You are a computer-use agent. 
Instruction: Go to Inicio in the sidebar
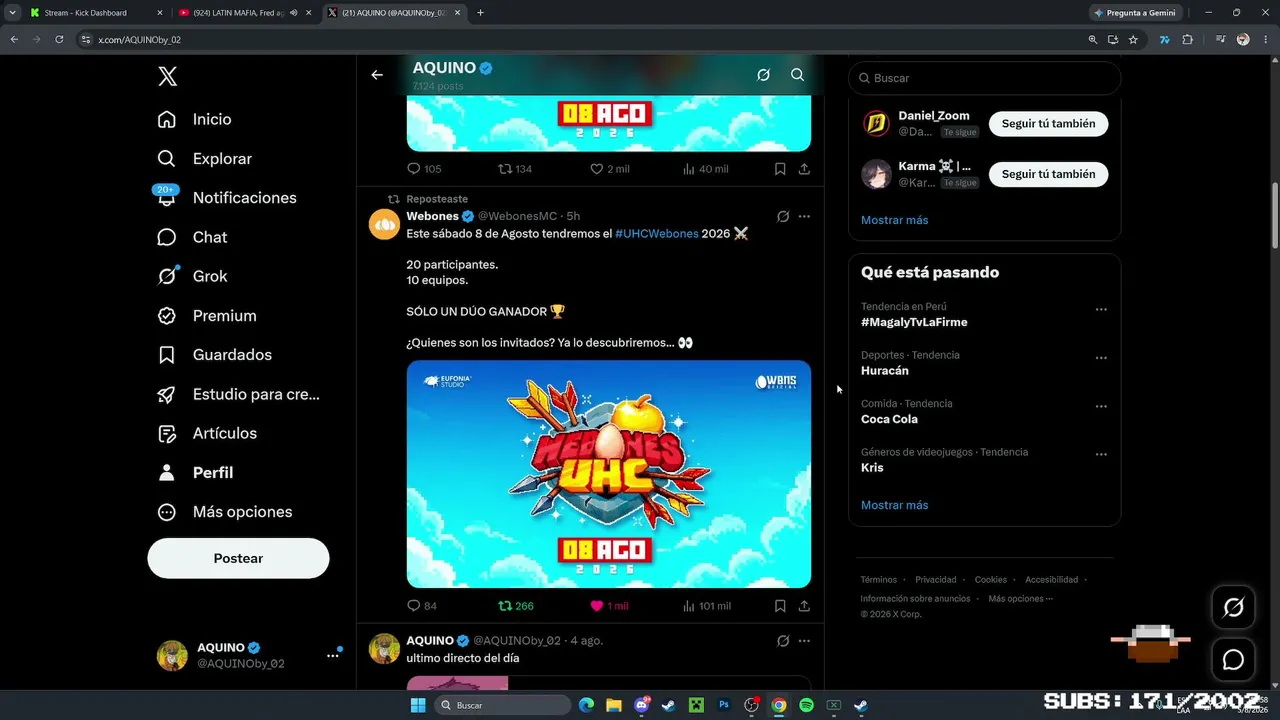point(194,119)
